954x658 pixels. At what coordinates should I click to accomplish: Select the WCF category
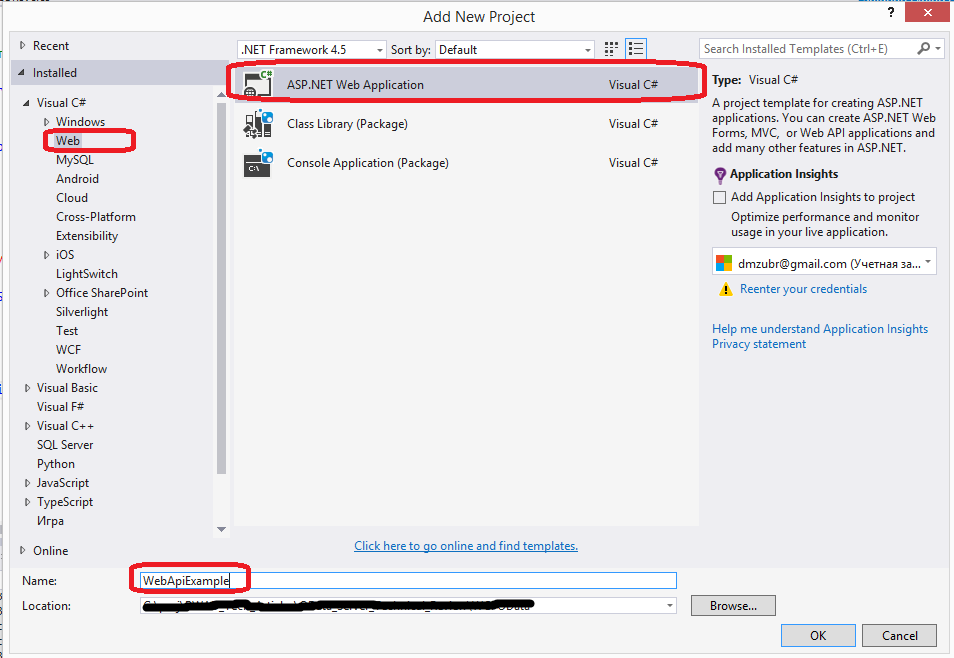[x=68, y=349]
